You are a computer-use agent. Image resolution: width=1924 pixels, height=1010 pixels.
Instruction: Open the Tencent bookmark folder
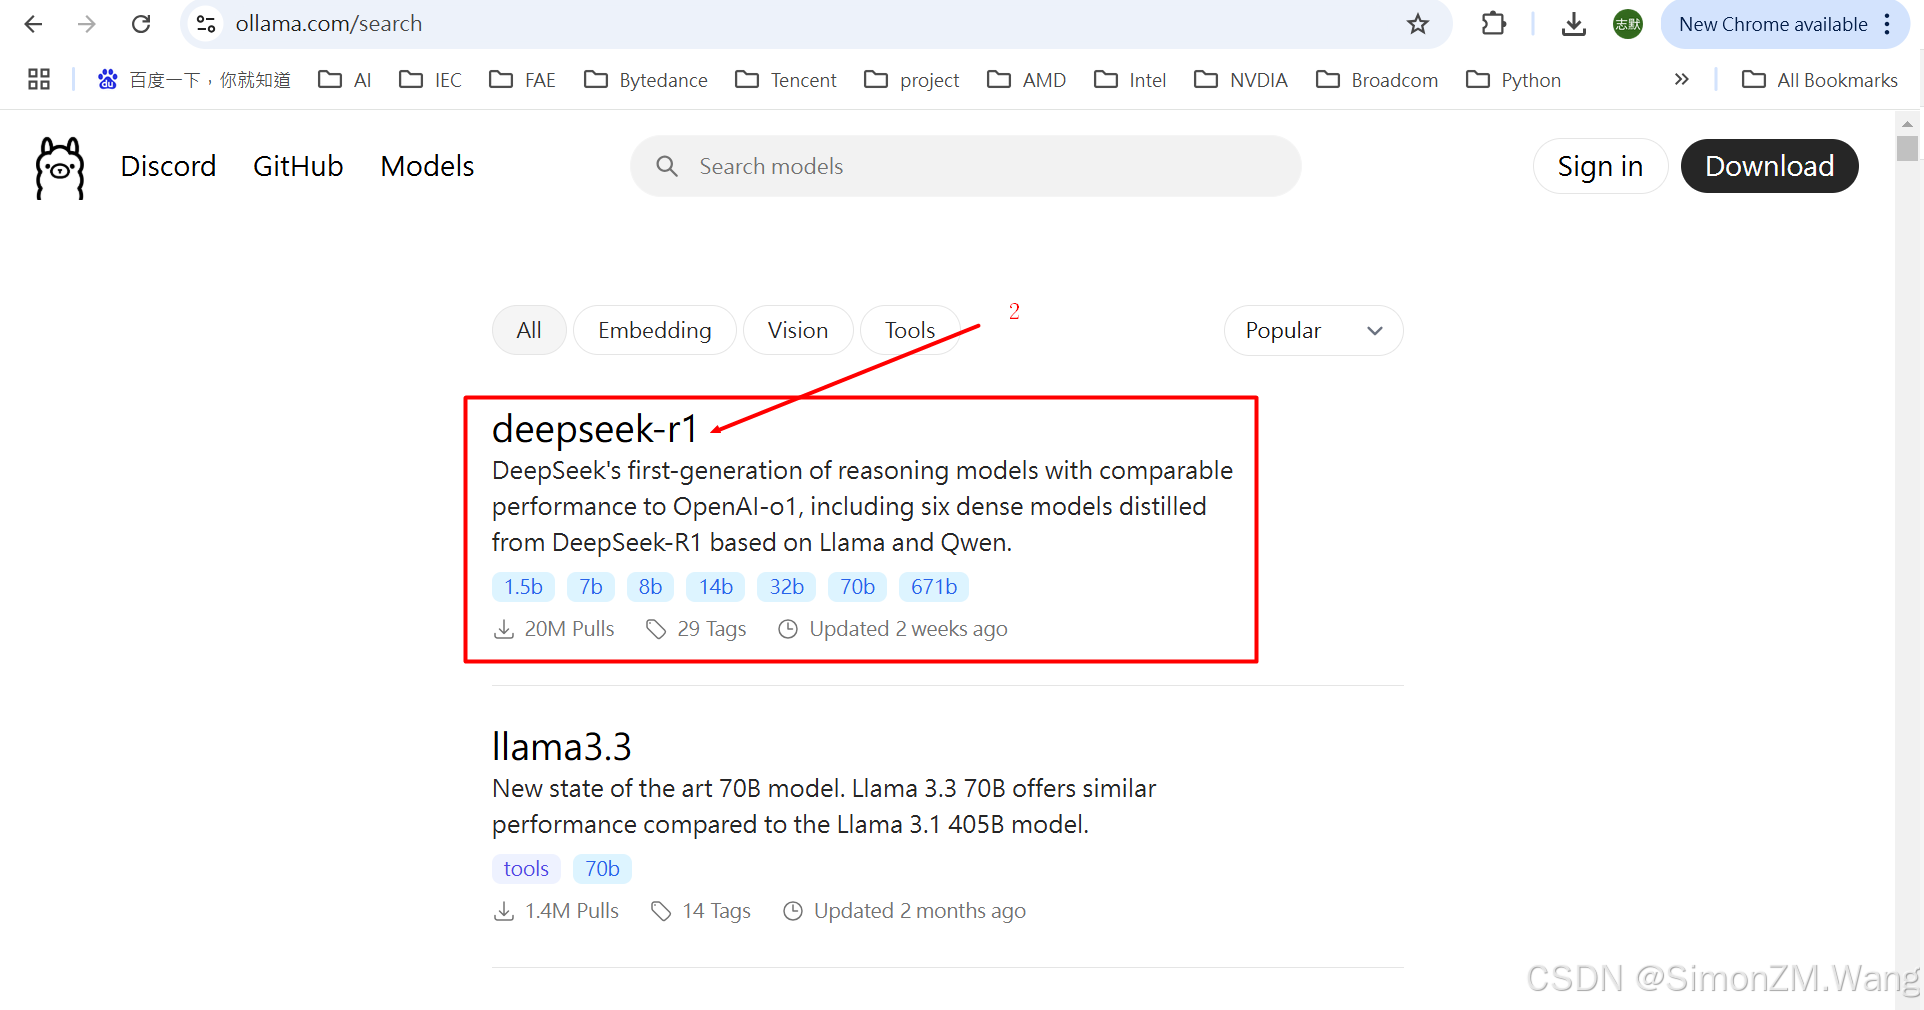pyautogui.click(x=786, y=80)
